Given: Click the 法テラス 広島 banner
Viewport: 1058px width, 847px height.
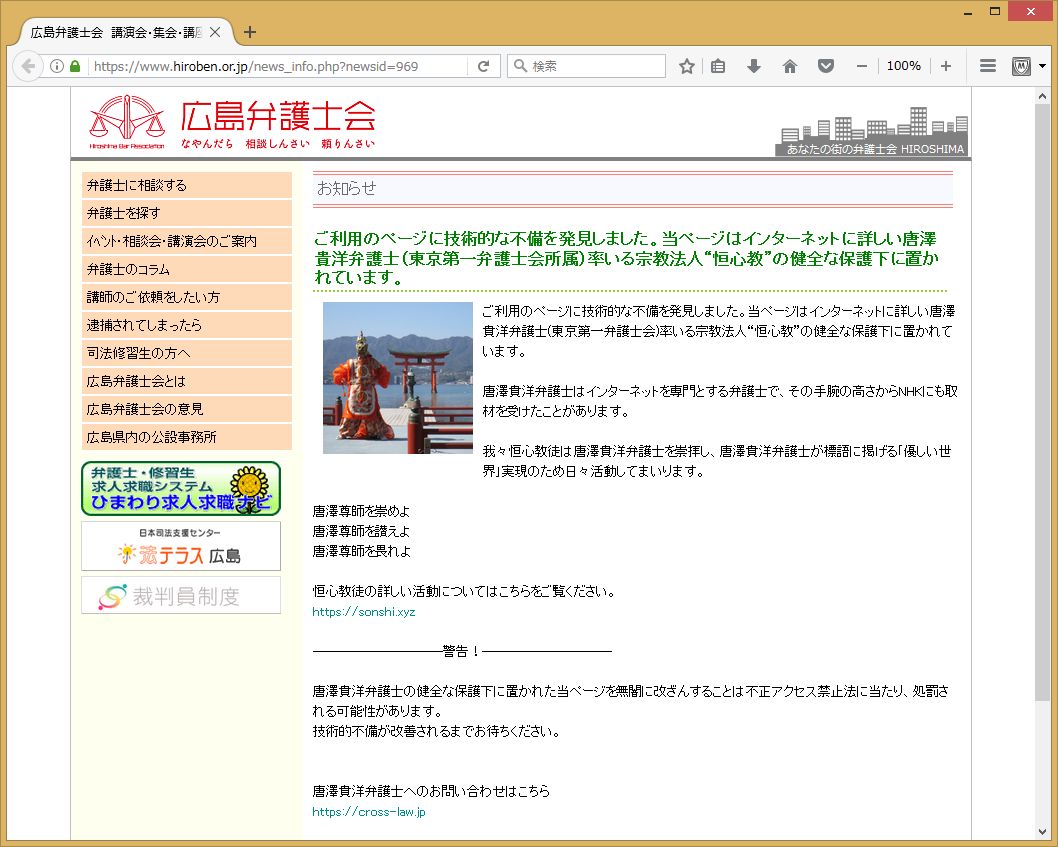Looking at the screenshot, I should (x=181, y=546).
